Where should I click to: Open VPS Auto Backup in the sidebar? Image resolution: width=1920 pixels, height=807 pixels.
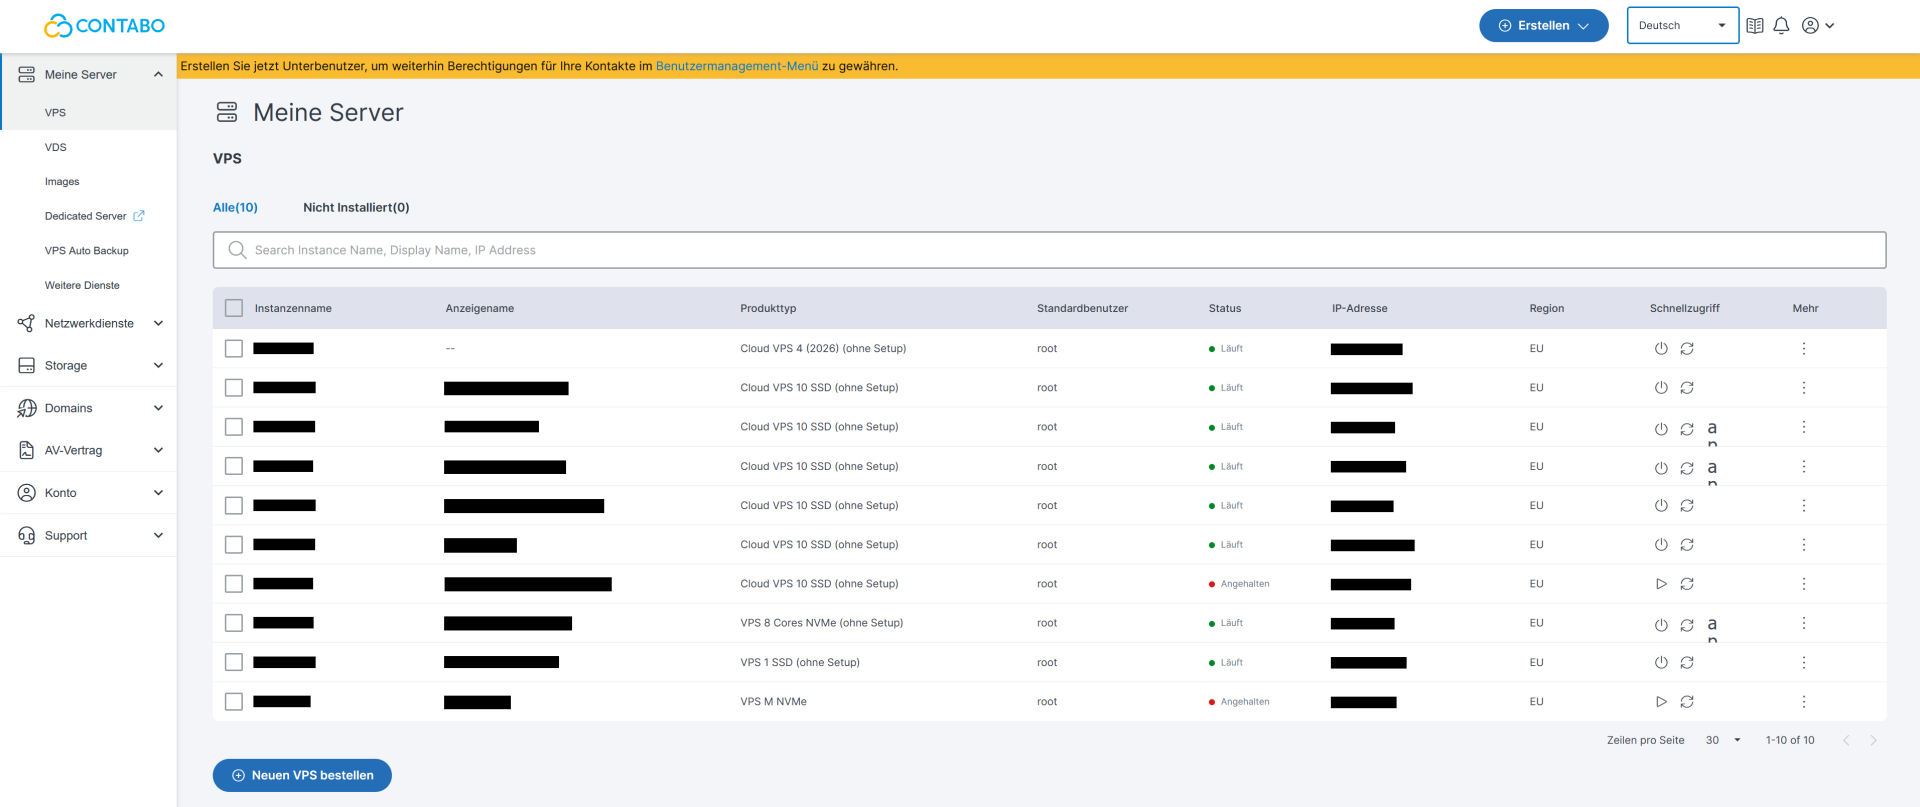[x=87, y=251]
